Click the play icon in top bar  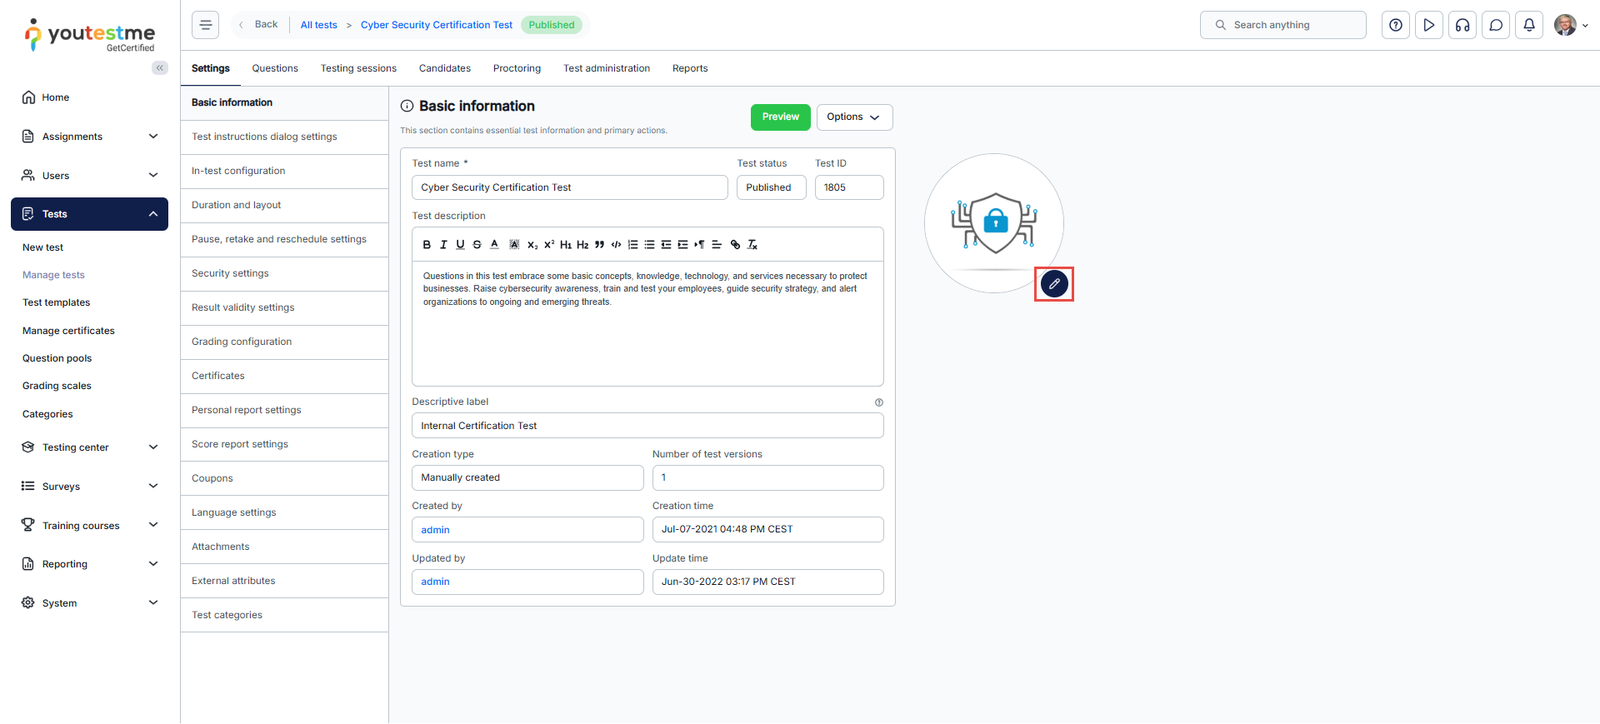(1429, 25)
